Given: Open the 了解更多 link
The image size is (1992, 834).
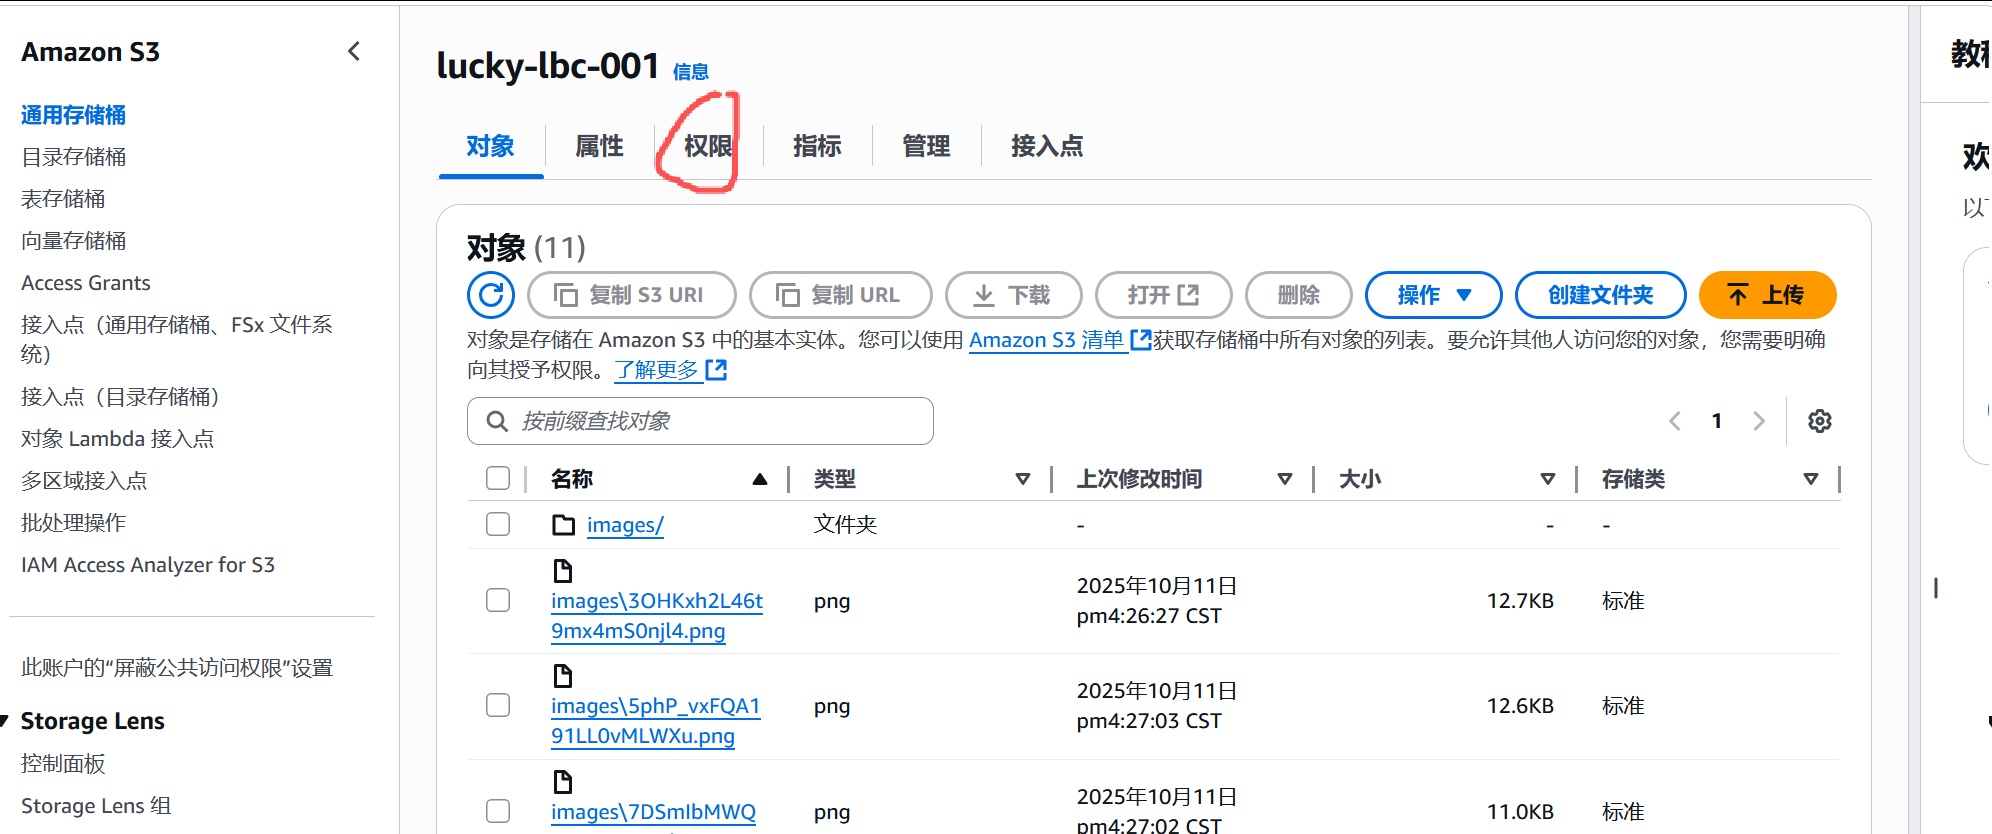Looking at the screenshot, I should pyautogui.click(x=670, y=370).
